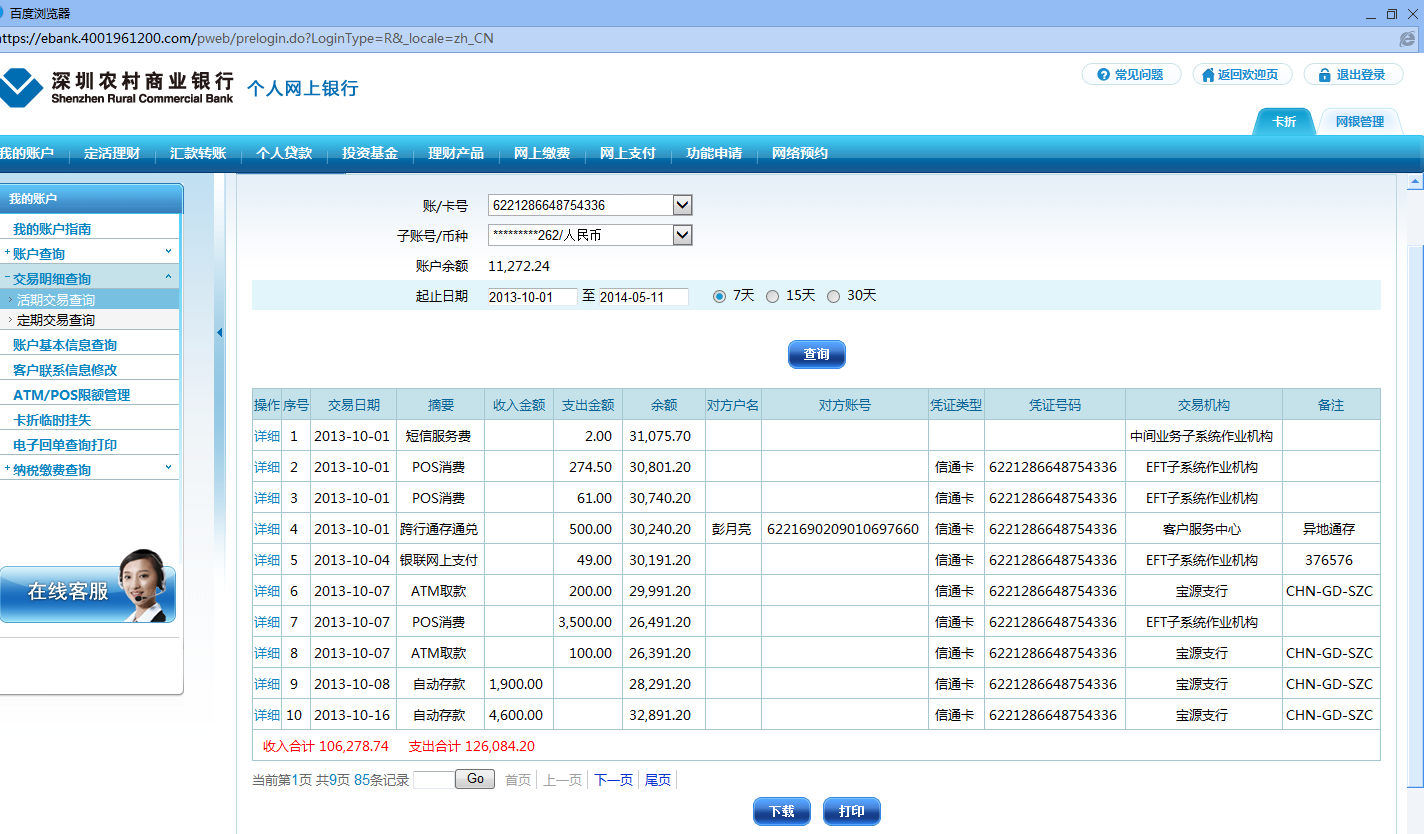Click the browser refresh icon in address bar
Viewport: 1424px width, 834px height.
coord(1407,39)
